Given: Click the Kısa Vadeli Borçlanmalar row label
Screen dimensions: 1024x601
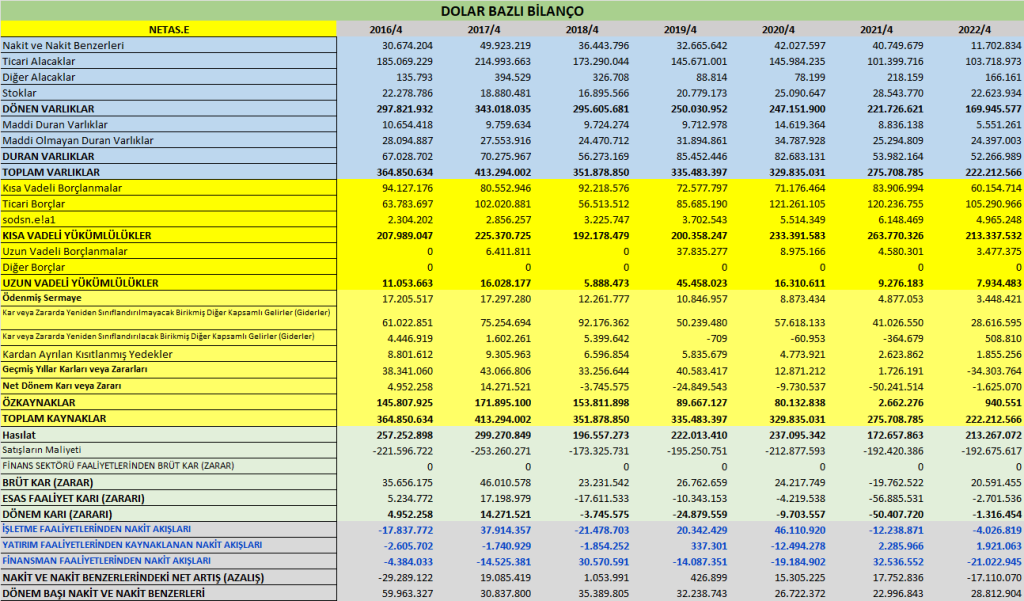Looking at the screenshot, I should click(x=62, y=188).
